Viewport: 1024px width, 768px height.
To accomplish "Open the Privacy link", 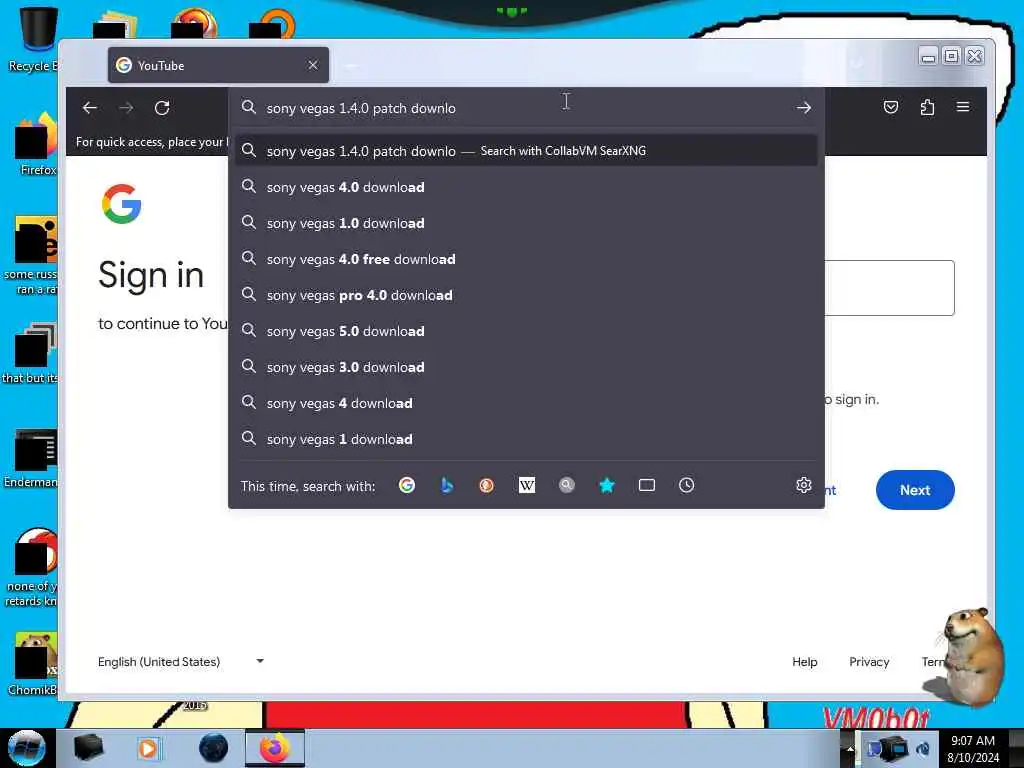I will pyautogui.click(x=869, y=662).
